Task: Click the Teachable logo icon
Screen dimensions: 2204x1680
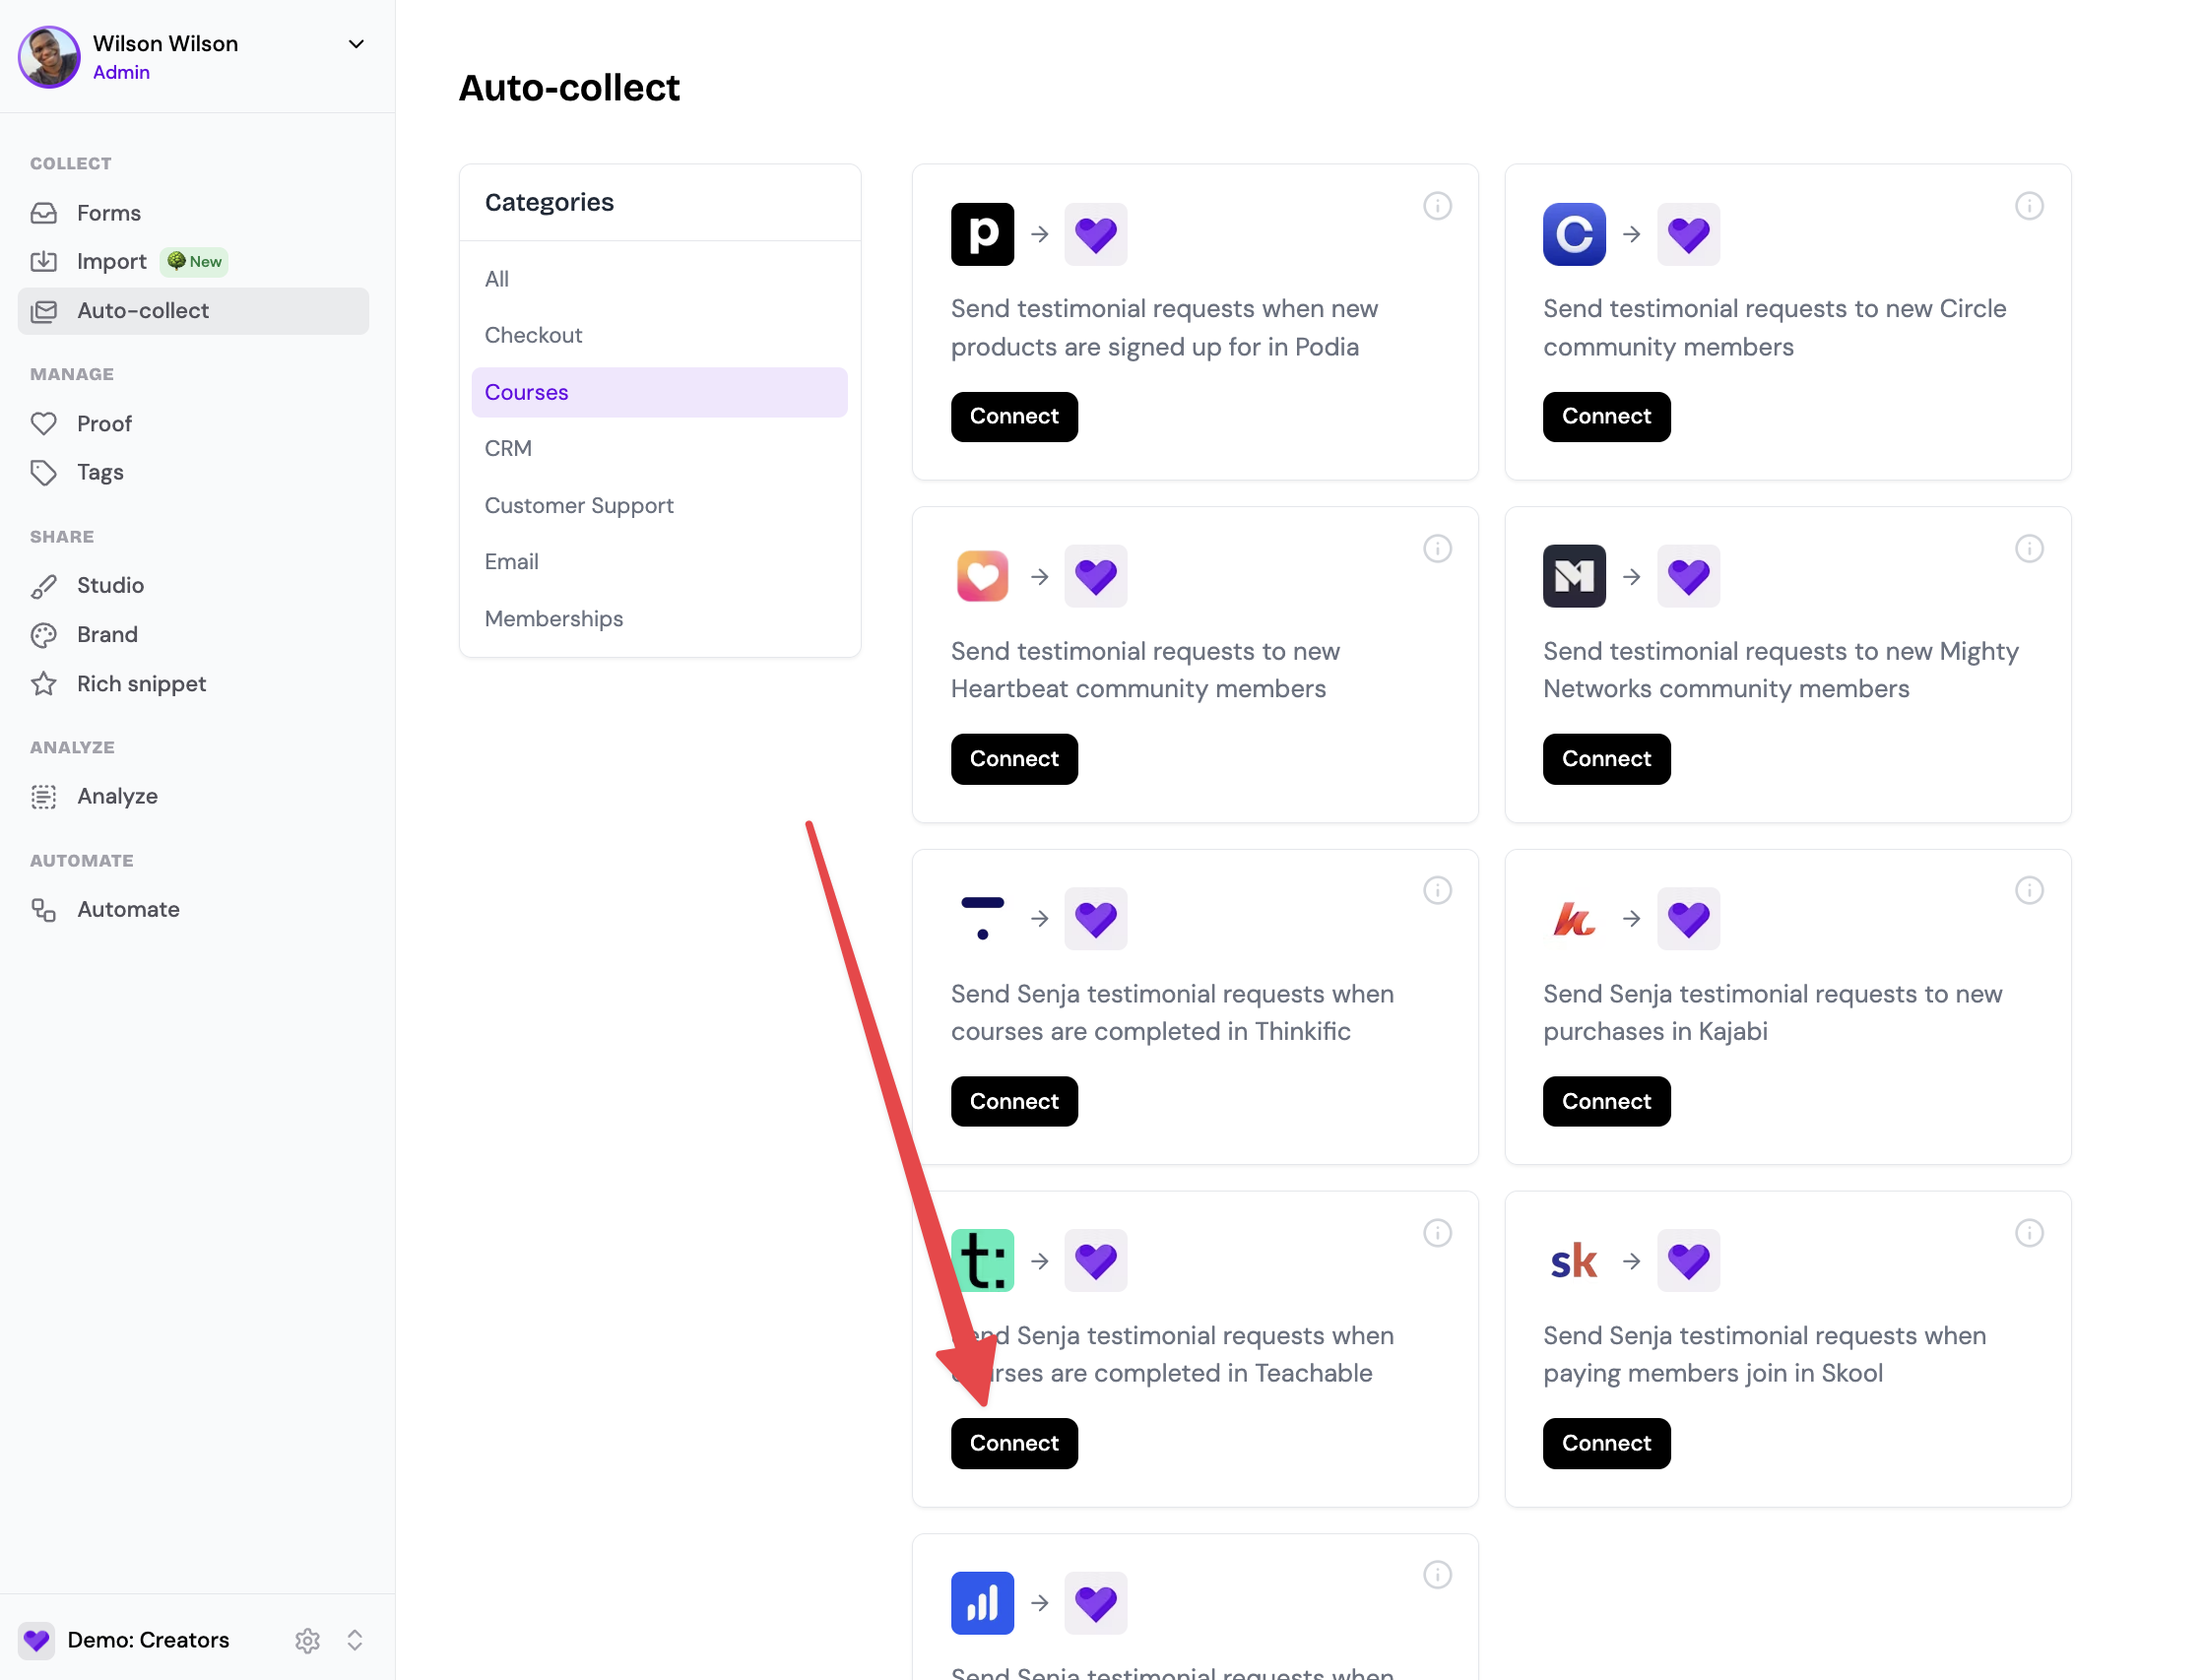Action: 982,1260
